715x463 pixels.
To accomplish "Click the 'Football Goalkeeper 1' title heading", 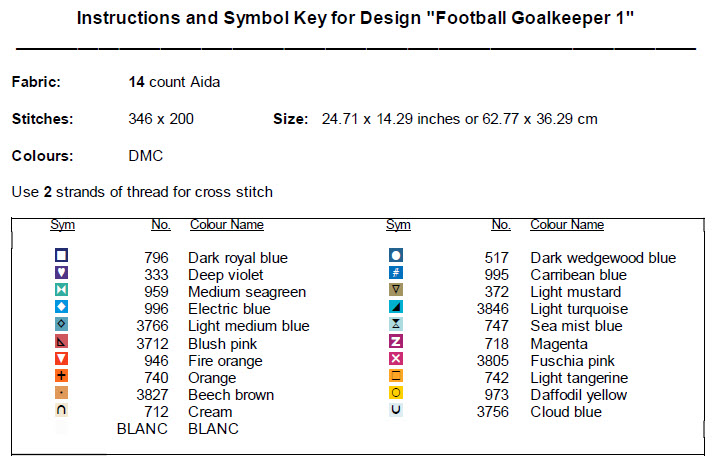I will point(356,19).
